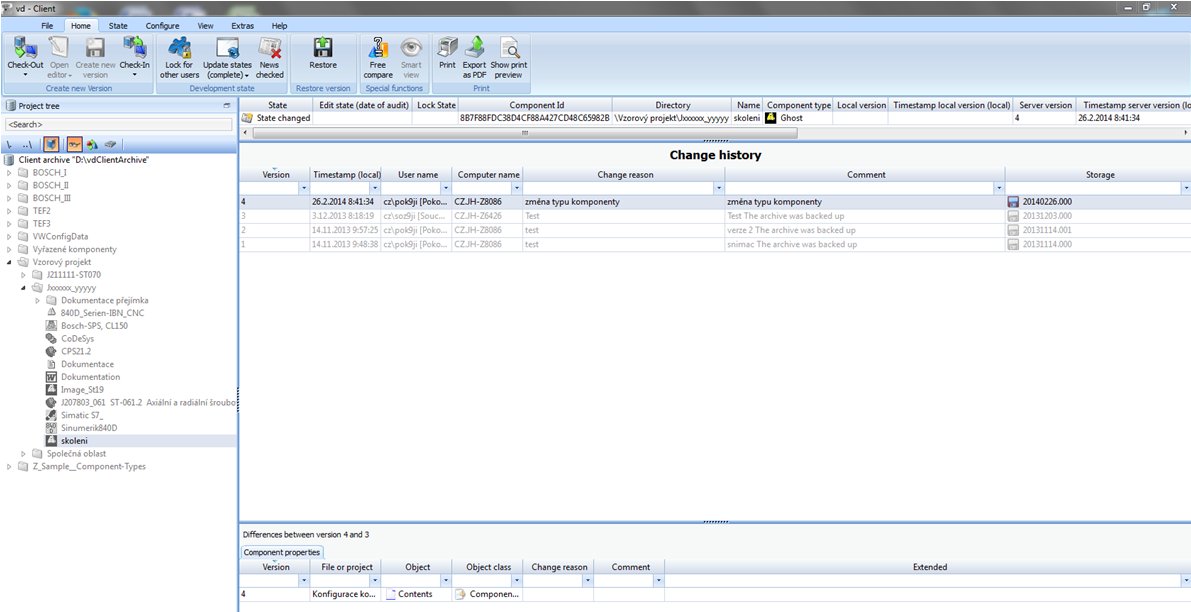Sort by the Change reason column header
The width and height of the screenshot is (1191, 612).
(x=624, y=175)
